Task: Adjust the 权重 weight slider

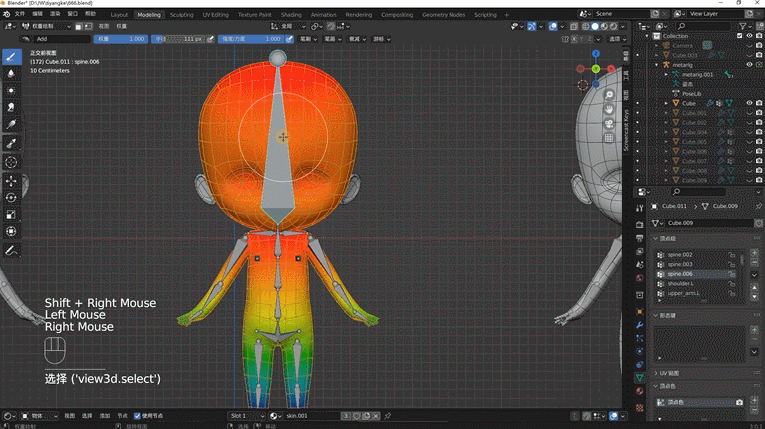Action: coord(120,38)
